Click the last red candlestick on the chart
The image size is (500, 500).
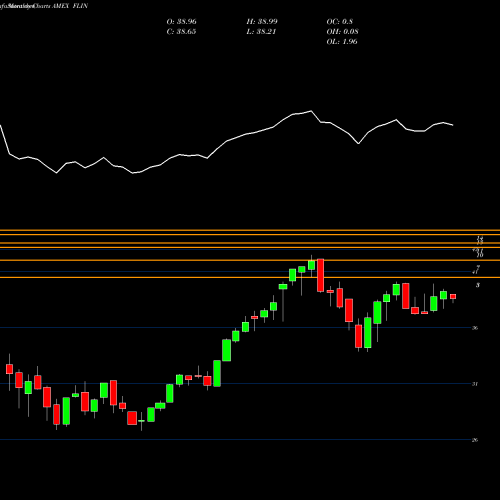[453, 297]
